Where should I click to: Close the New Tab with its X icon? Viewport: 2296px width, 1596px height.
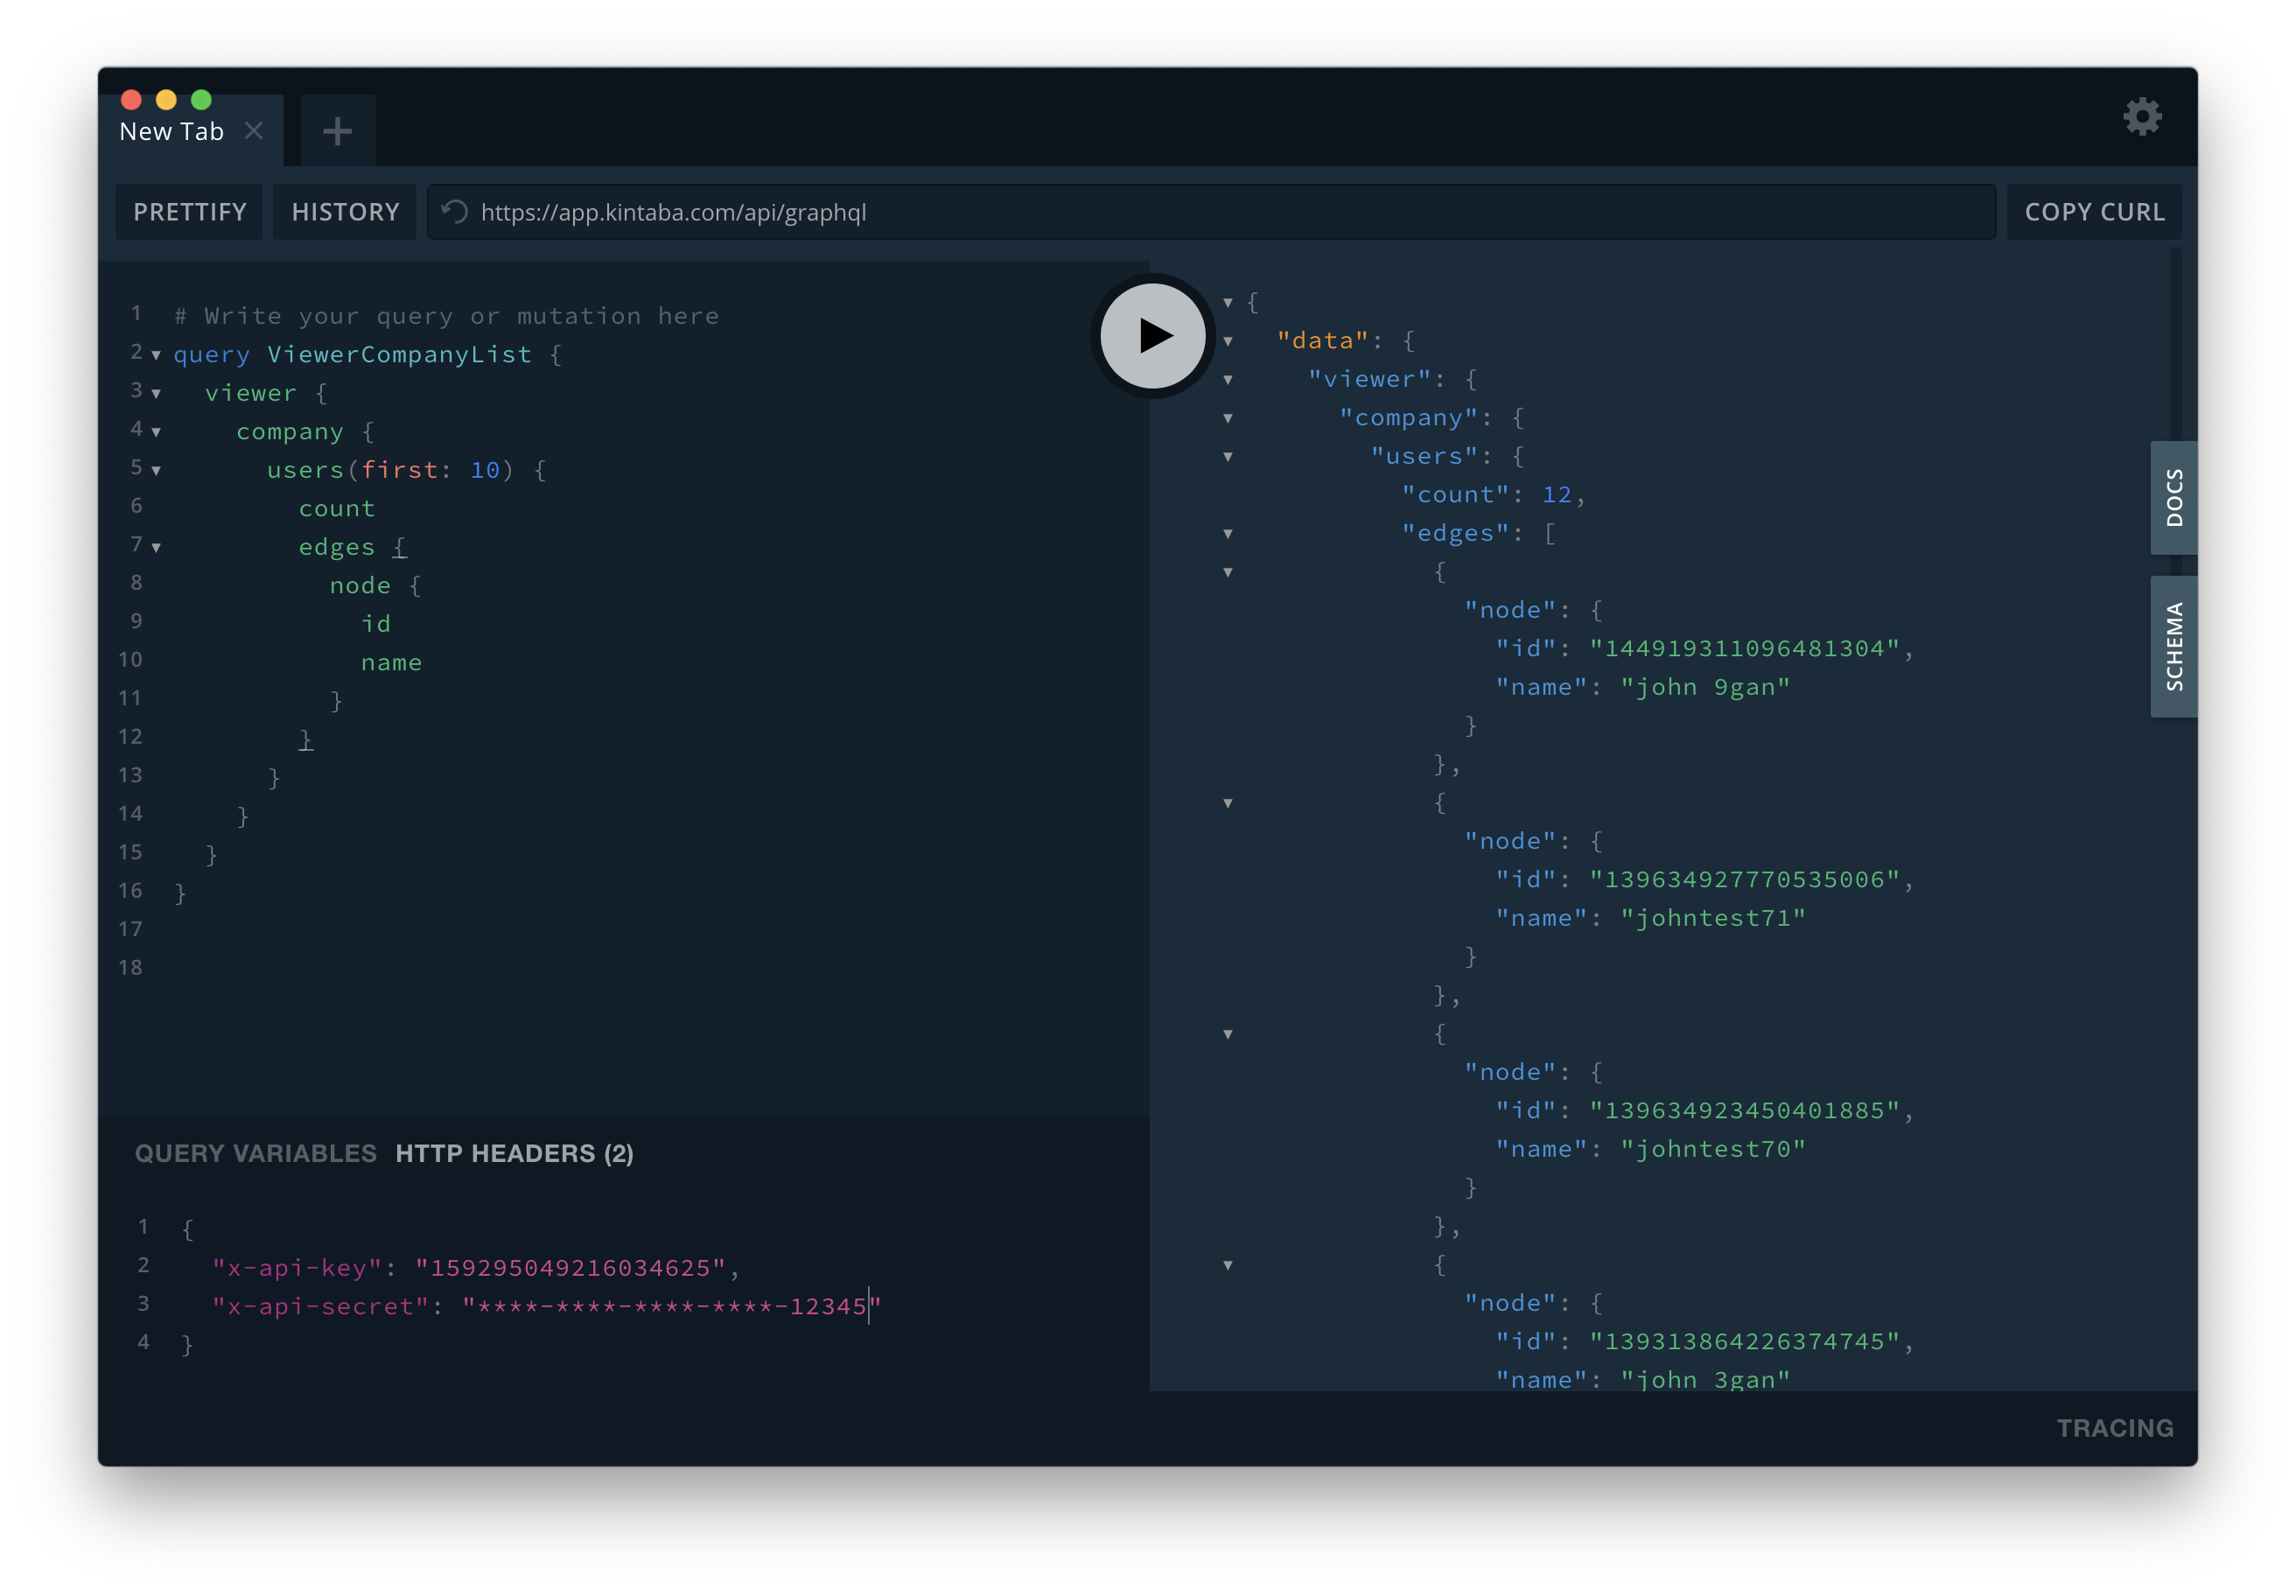click(x=254, y=131)
